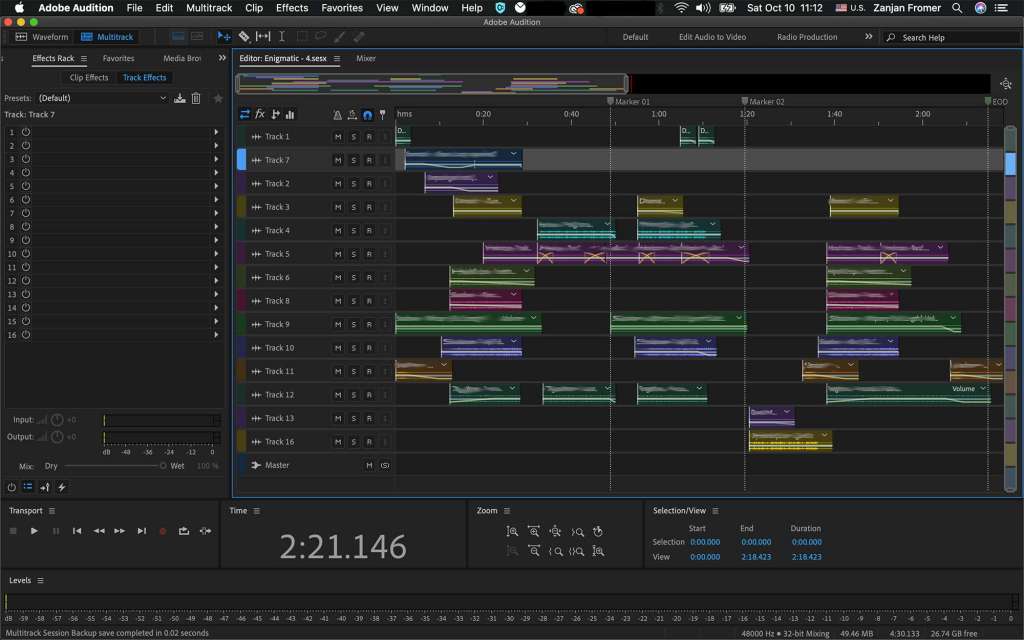Mute the Master track
Screen dimensions: 1024x640
click(369, 465)
